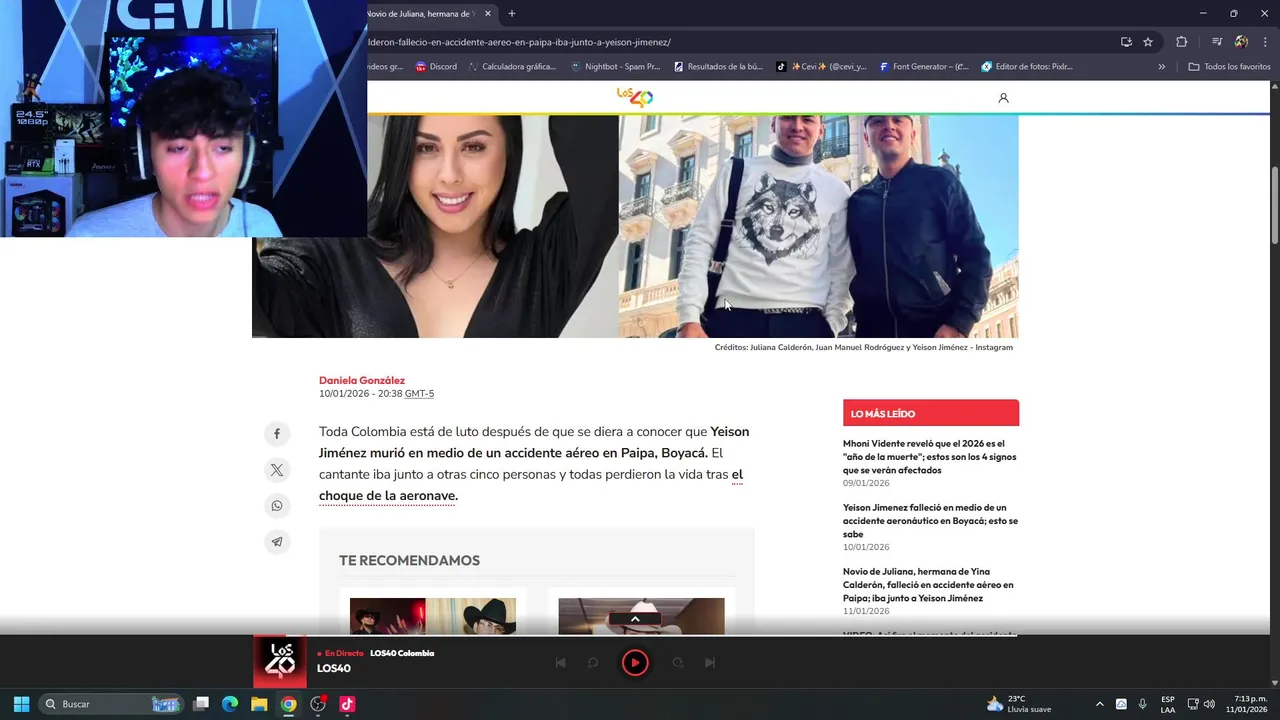Open the user account icon on LOS40

click(1003, 98)
